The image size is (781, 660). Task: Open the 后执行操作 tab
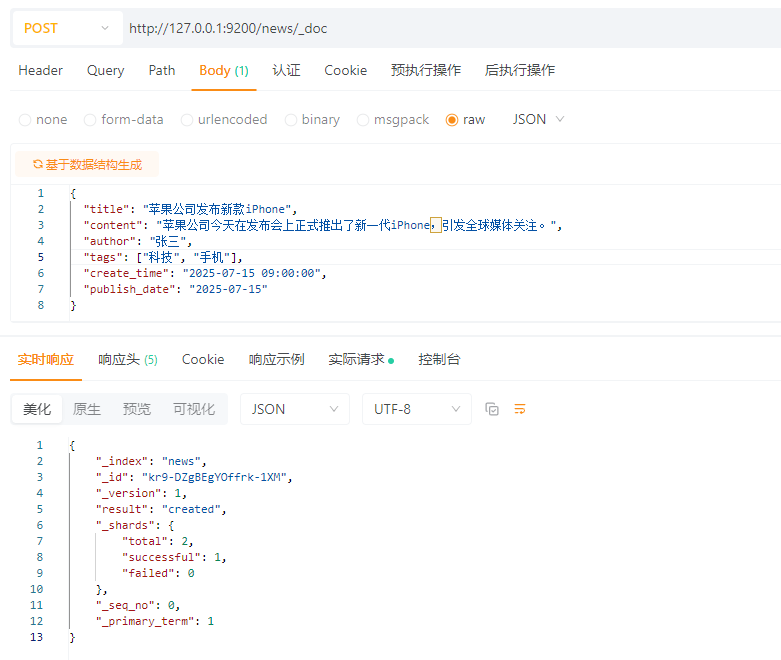tap(520, 70)
